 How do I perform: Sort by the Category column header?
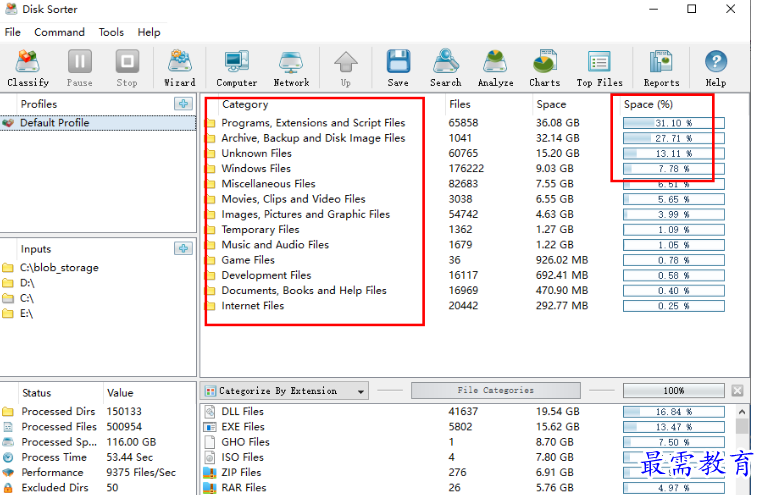point(245,104)
